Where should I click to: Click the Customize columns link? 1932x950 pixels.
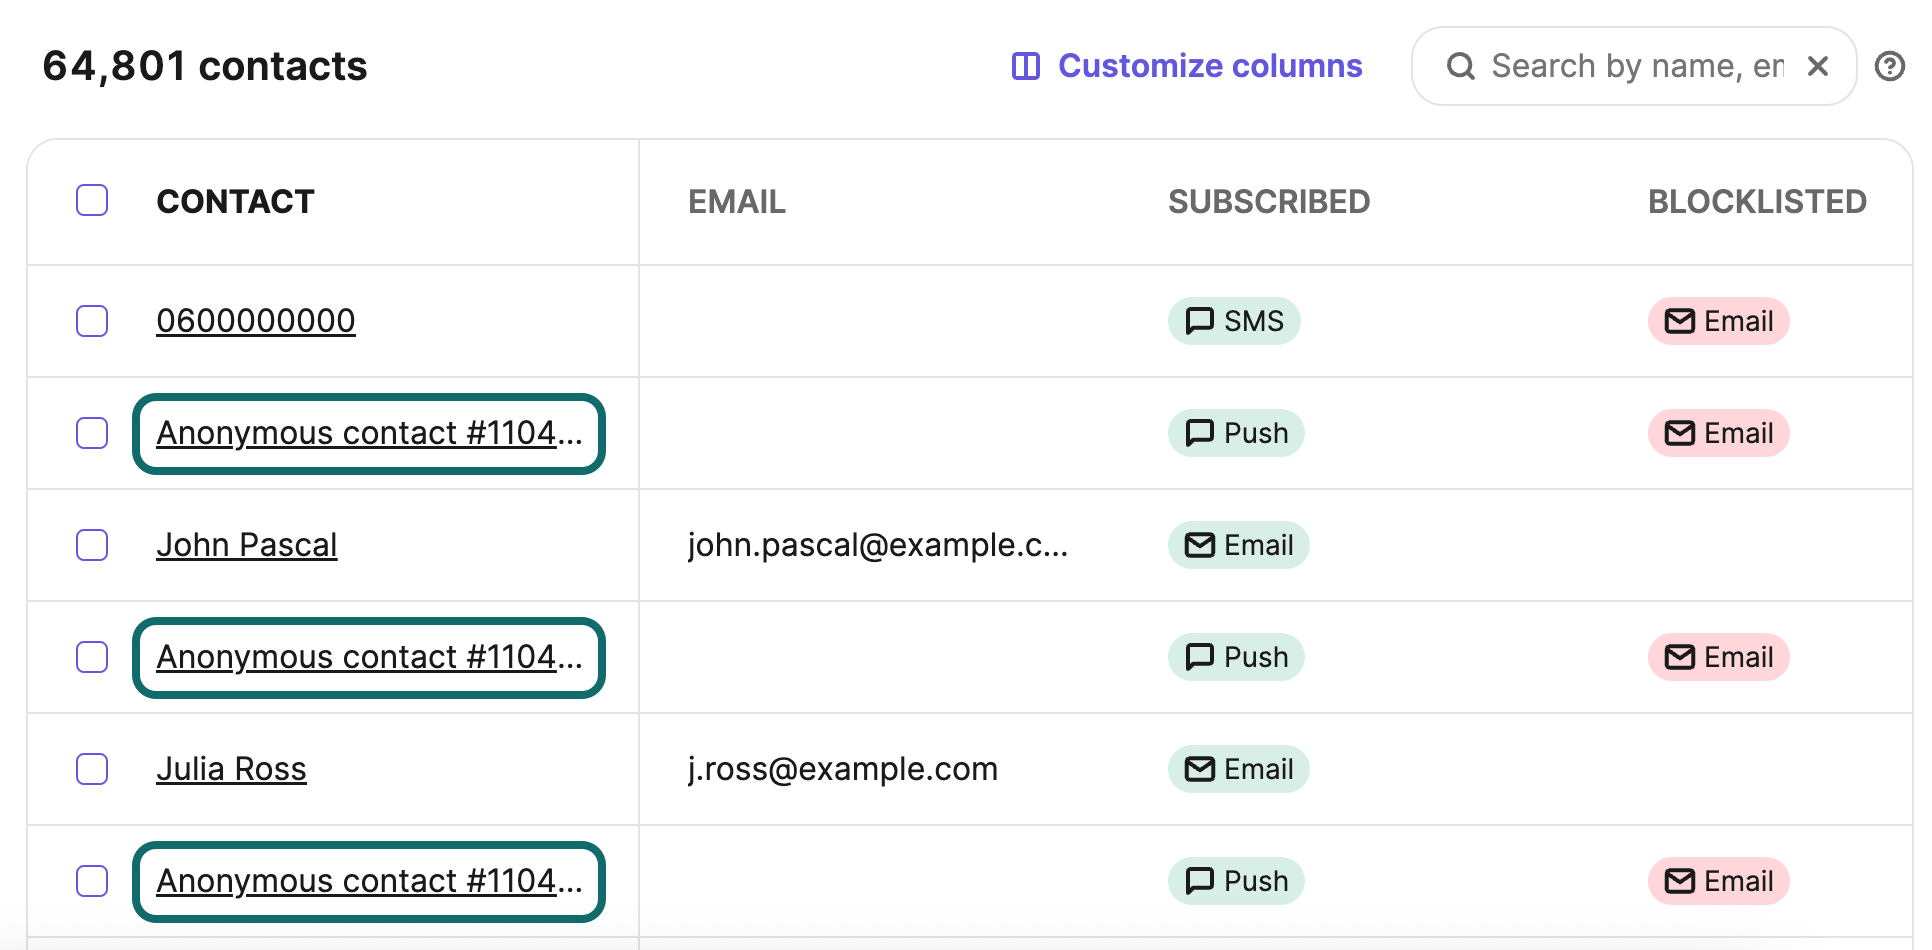(x=1209, y=66)
